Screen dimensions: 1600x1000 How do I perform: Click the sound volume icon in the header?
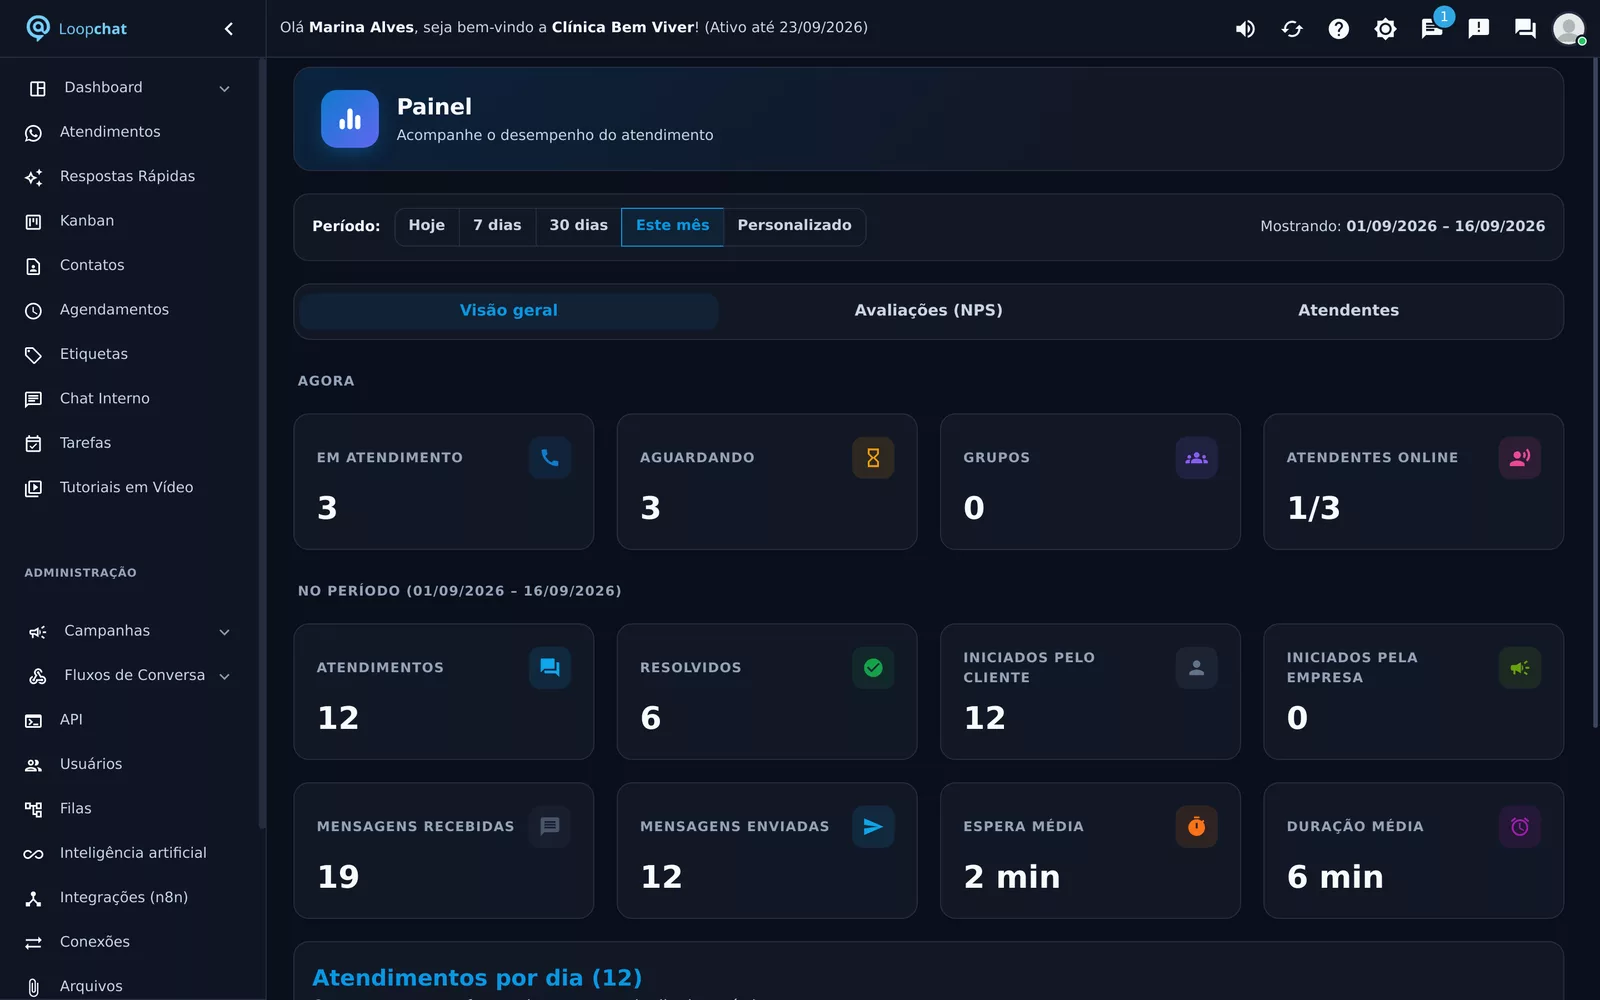1245,29
